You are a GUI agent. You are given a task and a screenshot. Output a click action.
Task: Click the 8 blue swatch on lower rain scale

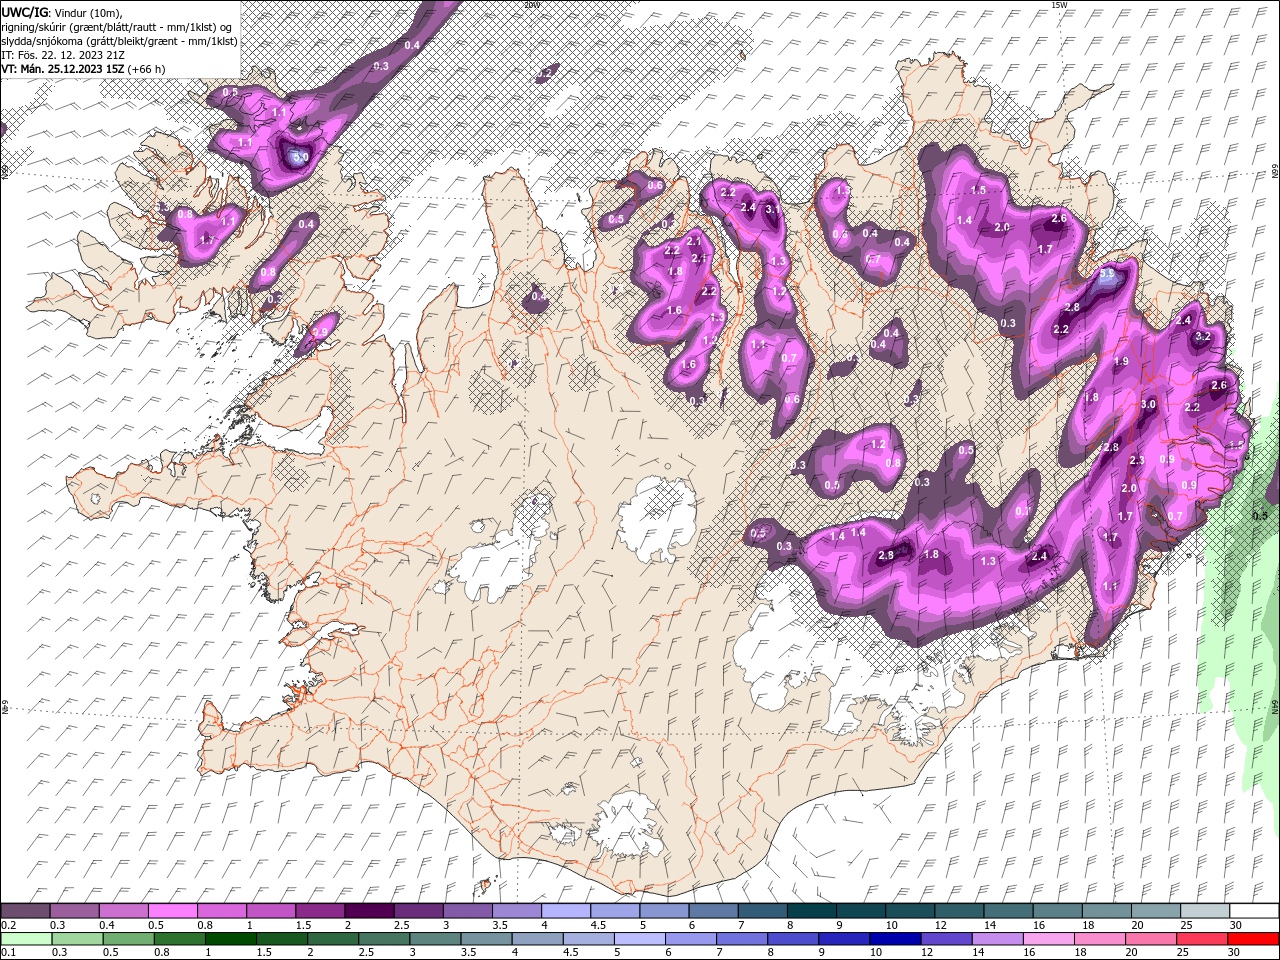(793, 938)
